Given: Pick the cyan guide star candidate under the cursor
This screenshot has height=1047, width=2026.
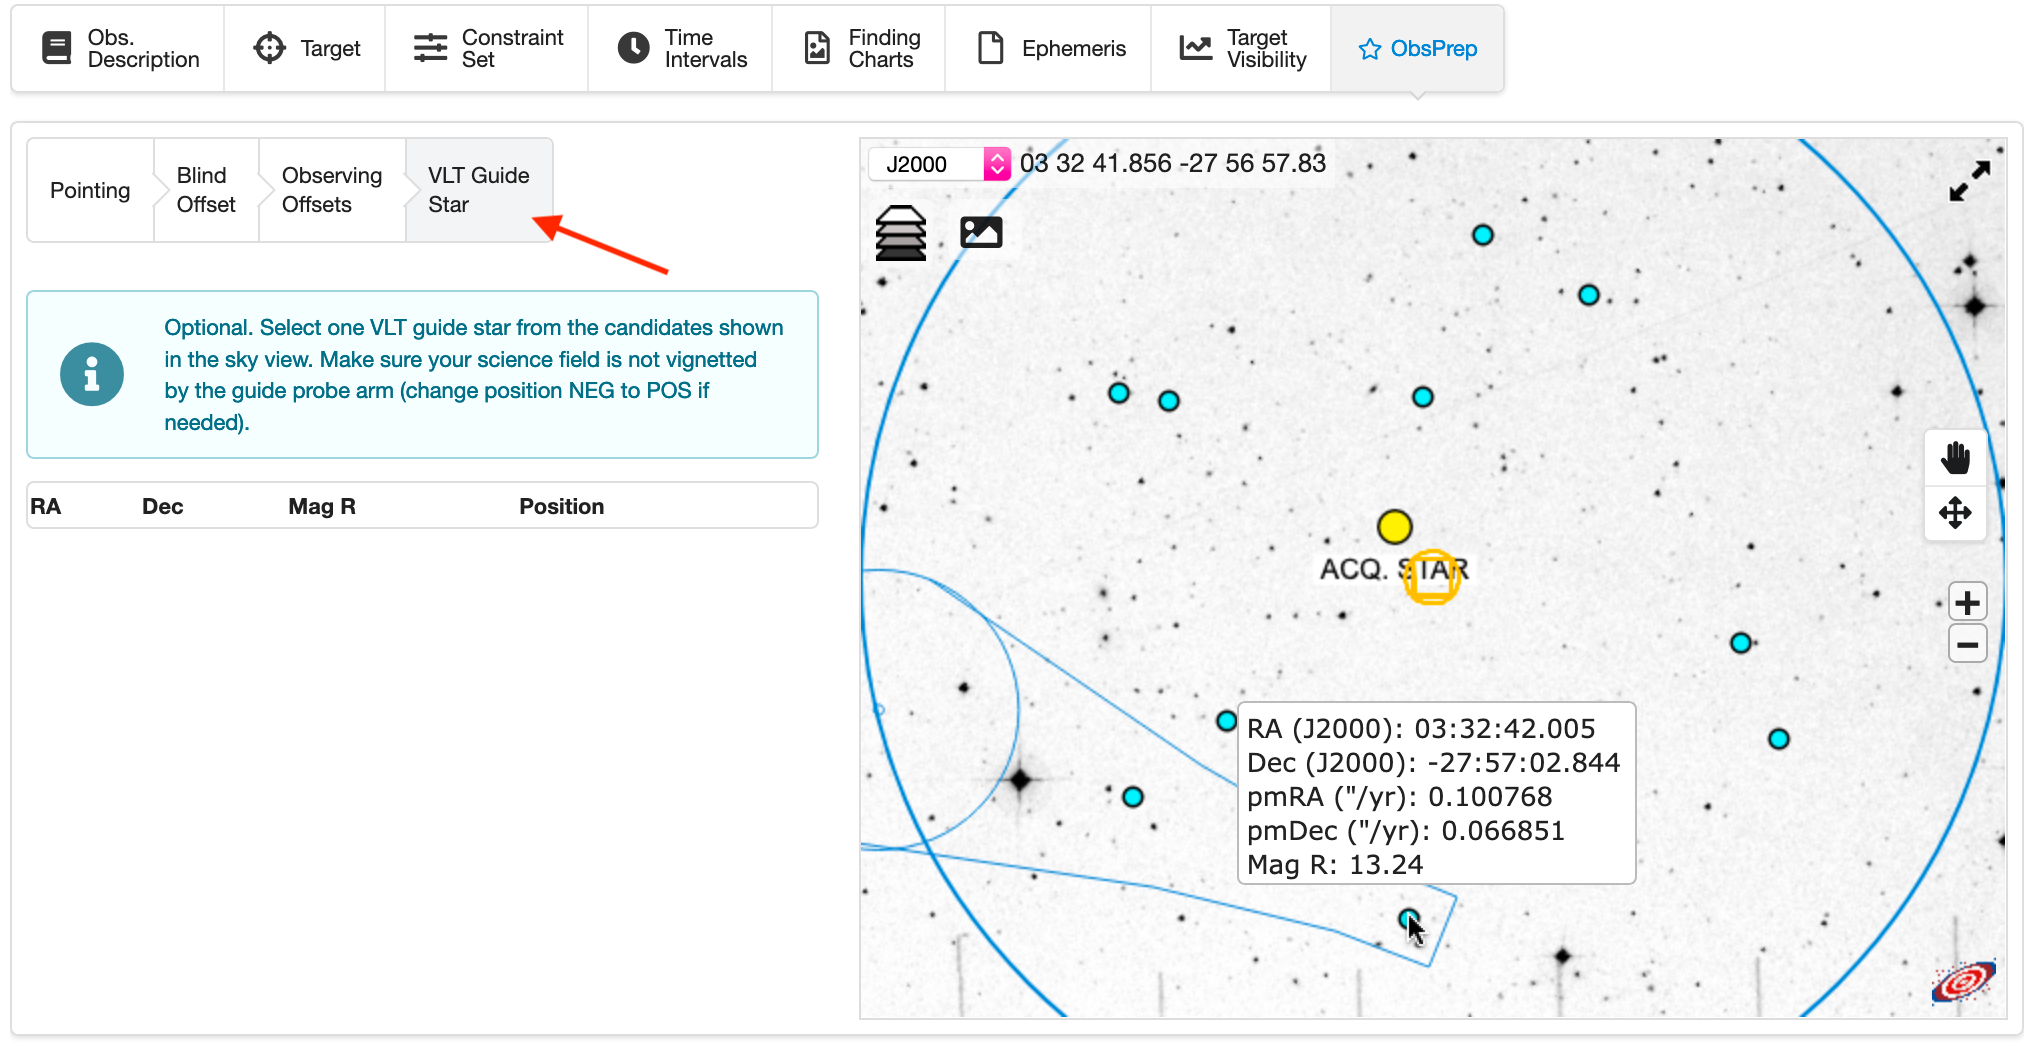Looking at the screenshot, I should 1408,918.
